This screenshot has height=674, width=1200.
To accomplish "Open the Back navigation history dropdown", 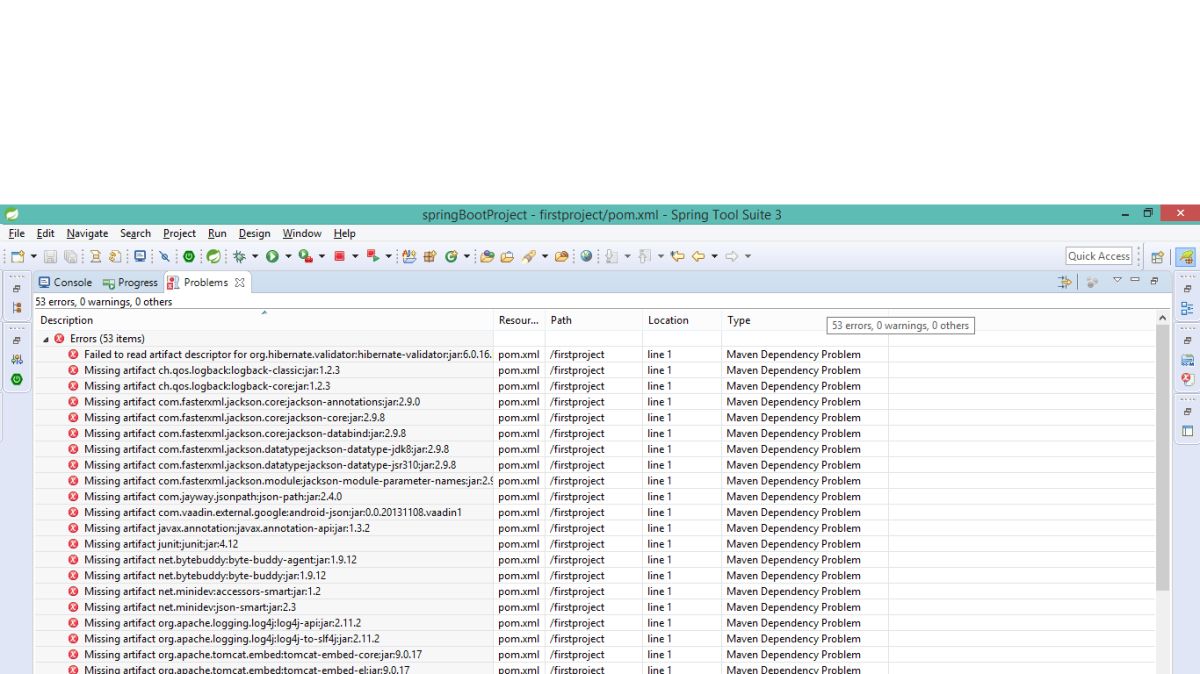I will 714,257.
